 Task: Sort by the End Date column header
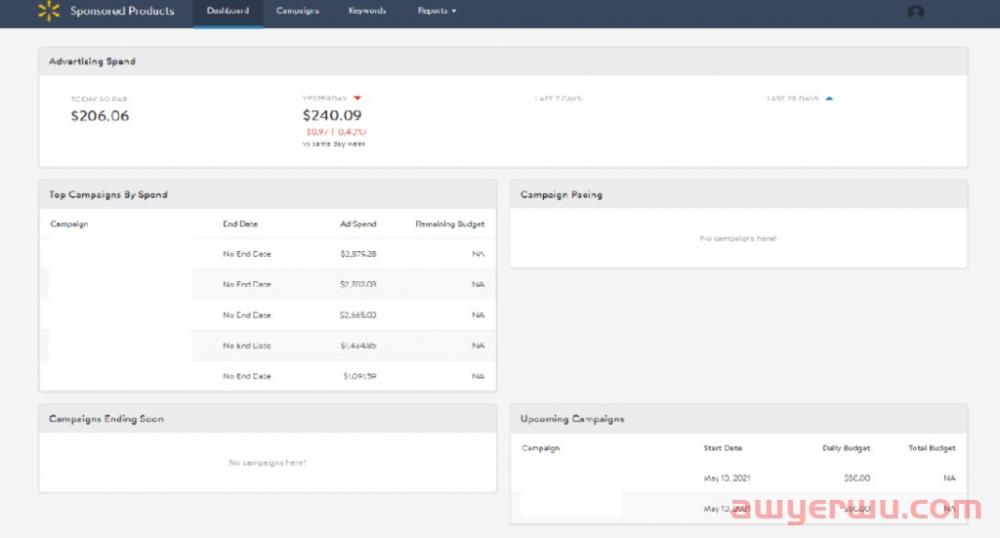[240, 224]
